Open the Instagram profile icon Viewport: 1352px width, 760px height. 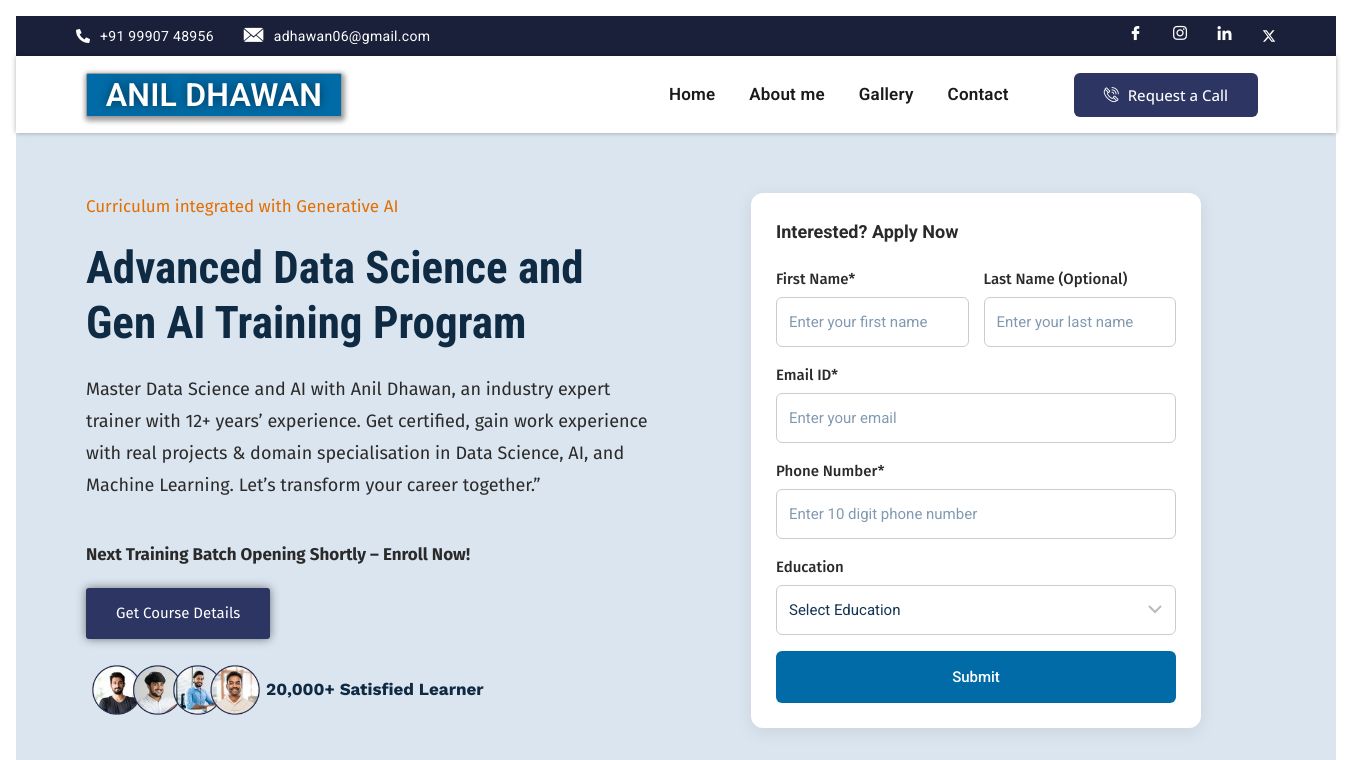point(1180,33)
